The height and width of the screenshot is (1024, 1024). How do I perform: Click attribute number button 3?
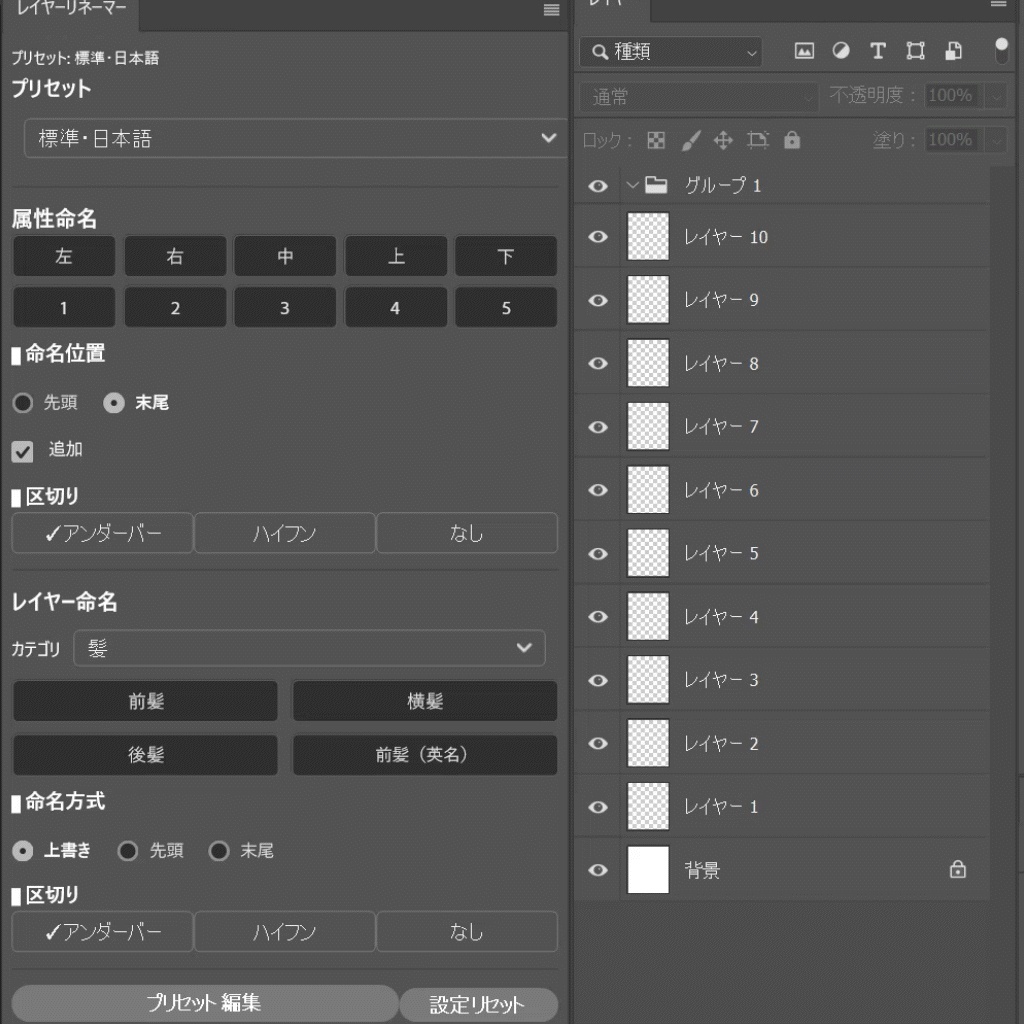pos(285,307)
